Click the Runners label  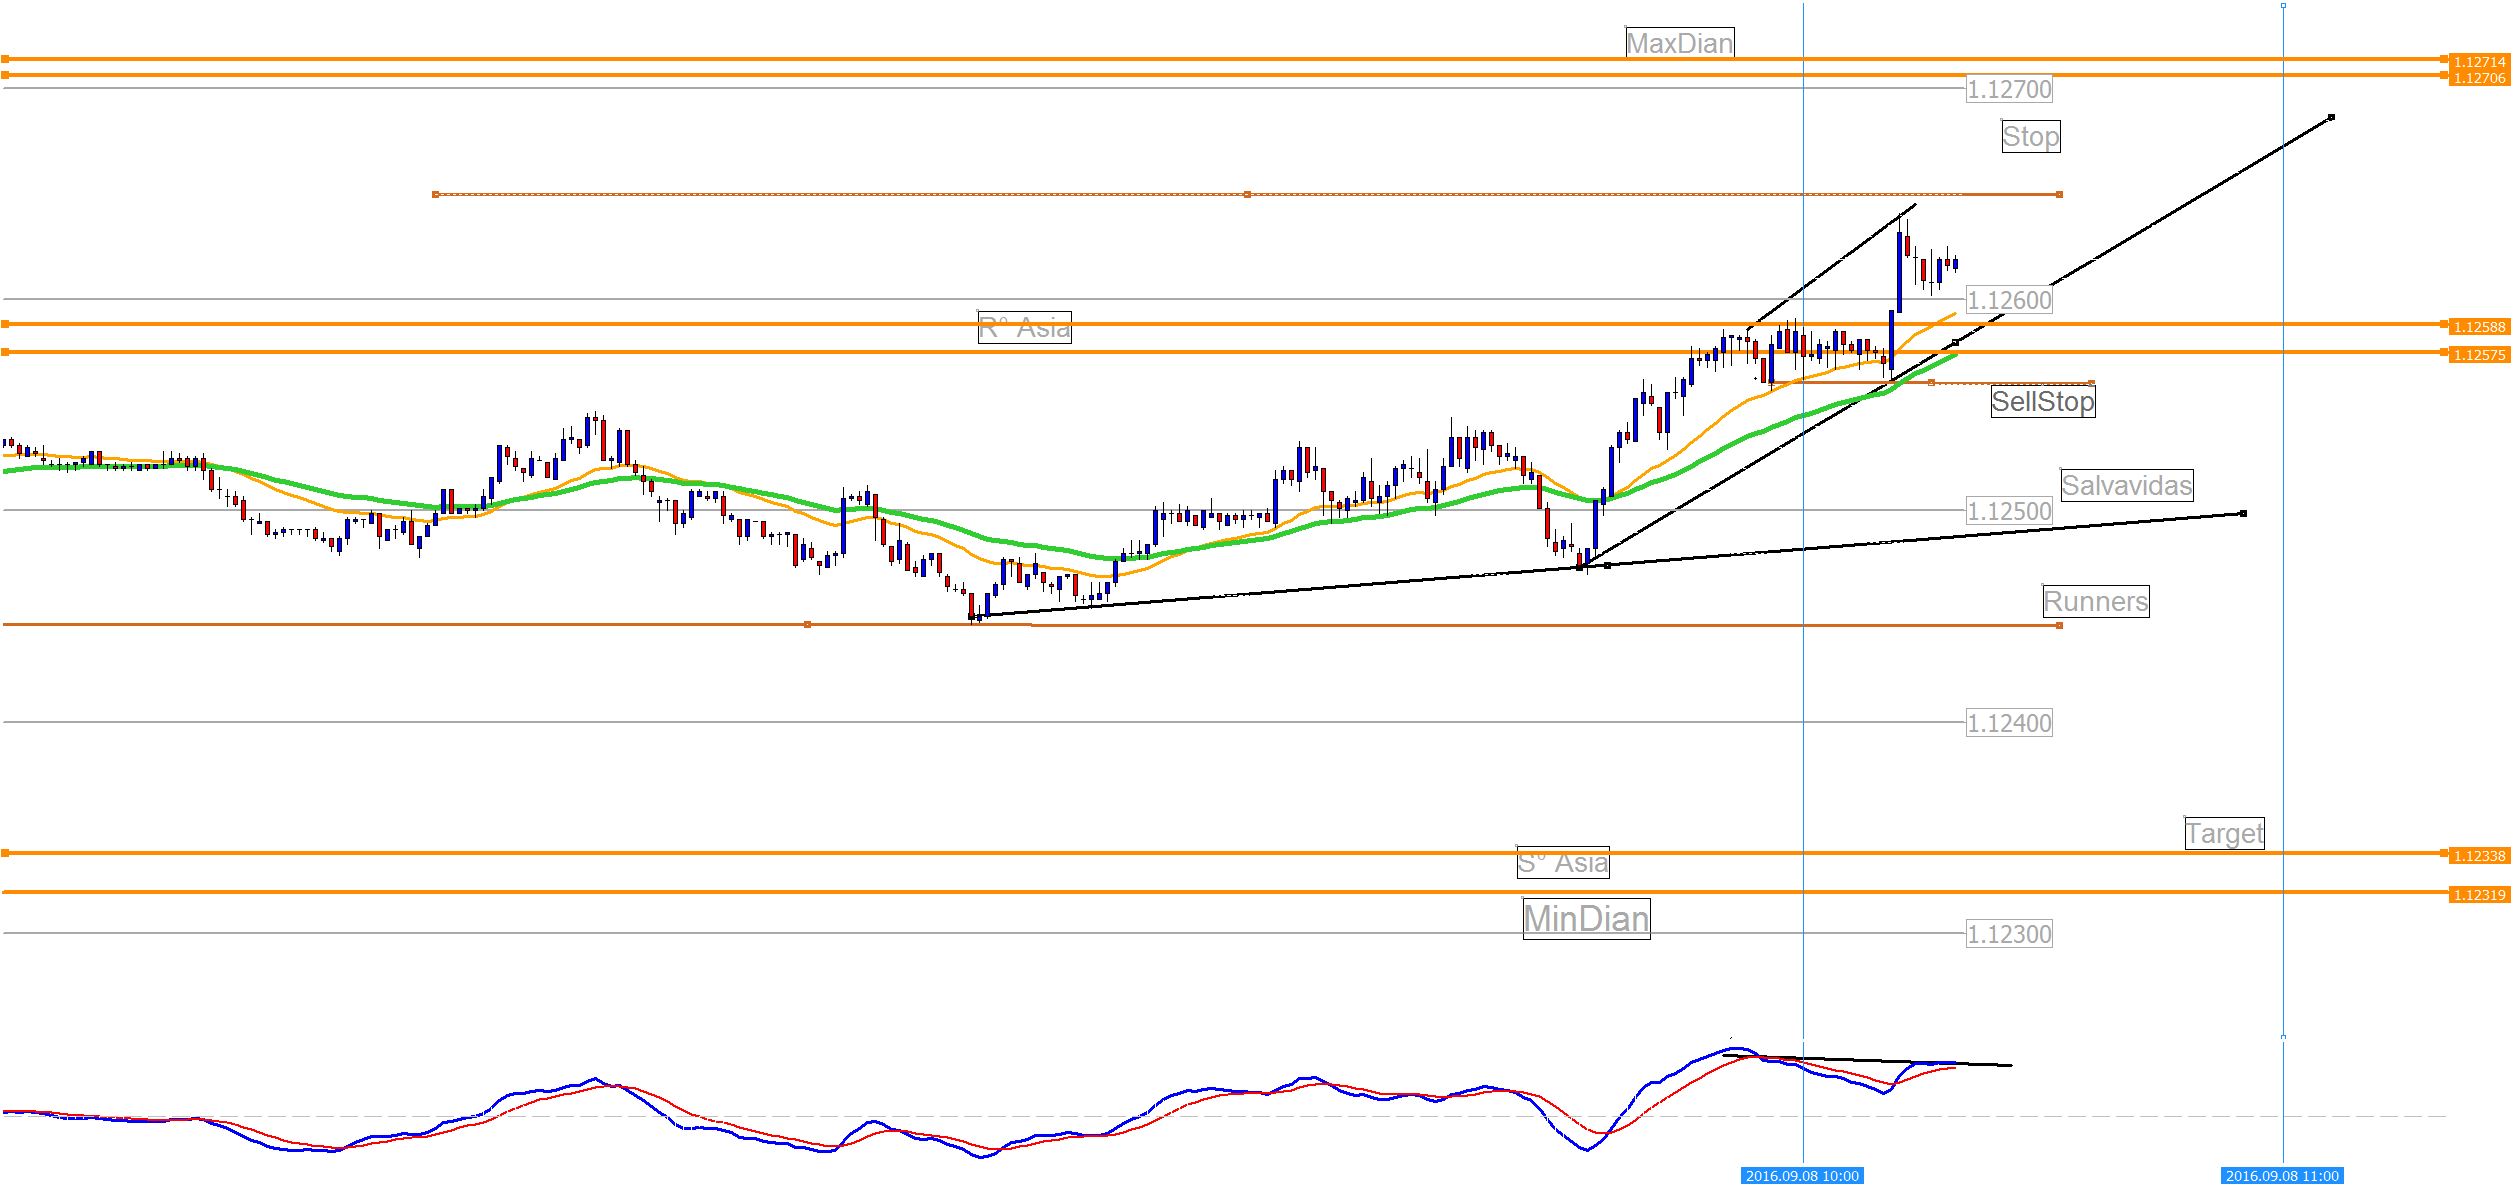pos(2095,602)
